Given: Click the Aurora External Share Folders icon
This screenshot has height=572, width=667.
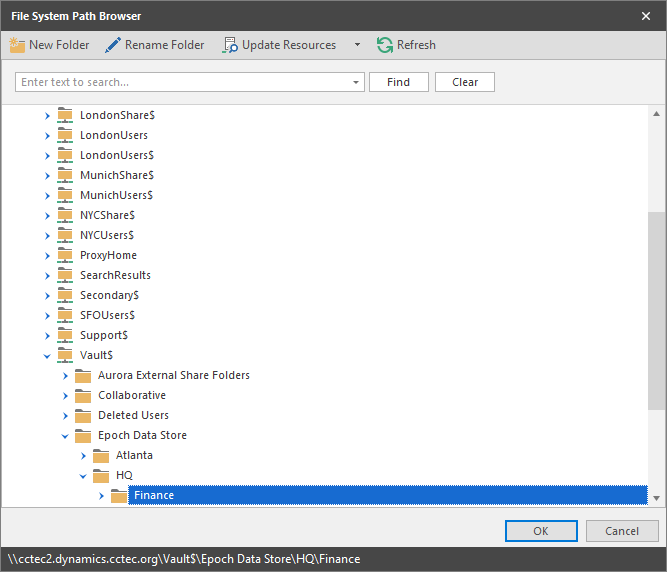Looking at the screenshot, I should pyautogui.click(x=83, y=376).
